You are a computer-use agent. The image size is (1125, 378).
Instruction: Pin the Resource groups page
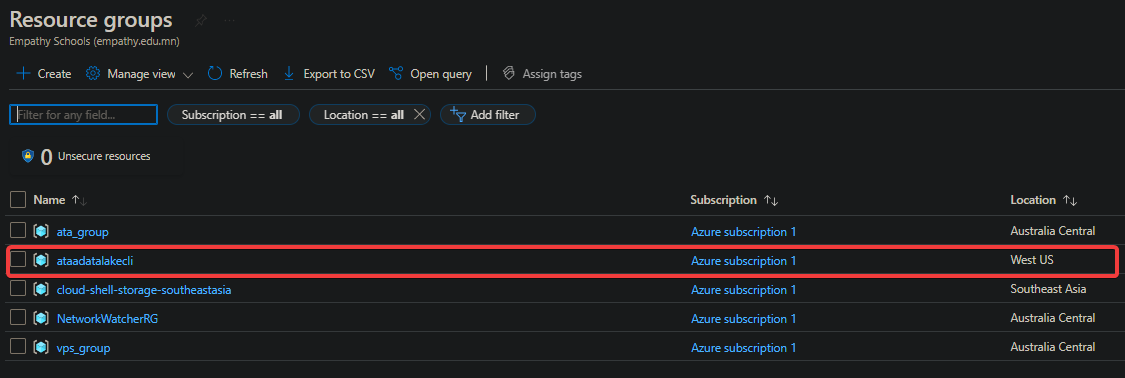201,21
